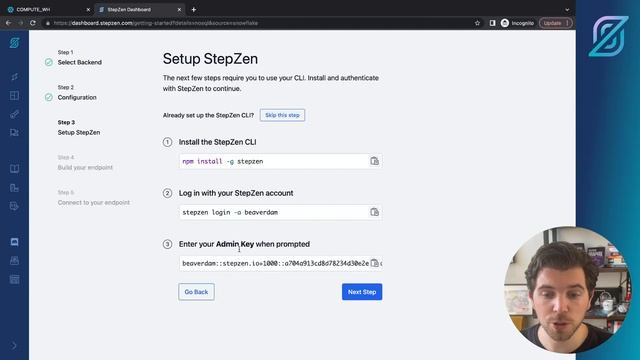Click the Step 2 green checkmark
640x360 pixels.
[49, 97]
